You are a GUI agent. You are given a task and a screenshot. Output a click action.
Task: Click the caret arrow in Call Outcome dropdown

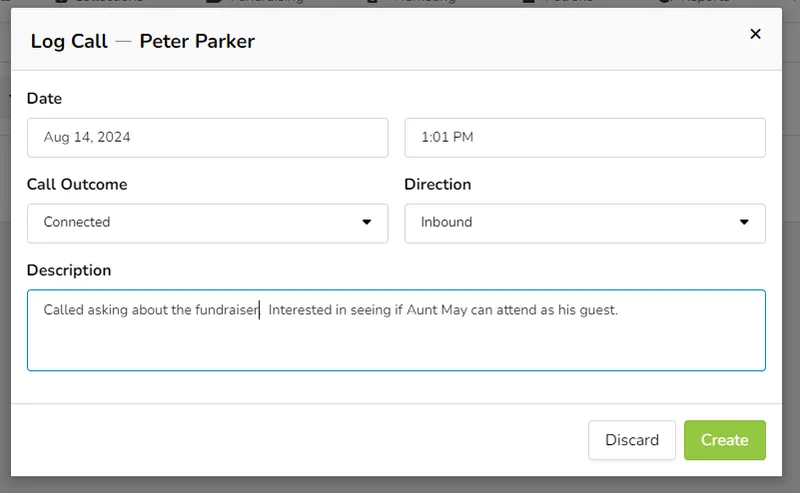click(367, 222)
